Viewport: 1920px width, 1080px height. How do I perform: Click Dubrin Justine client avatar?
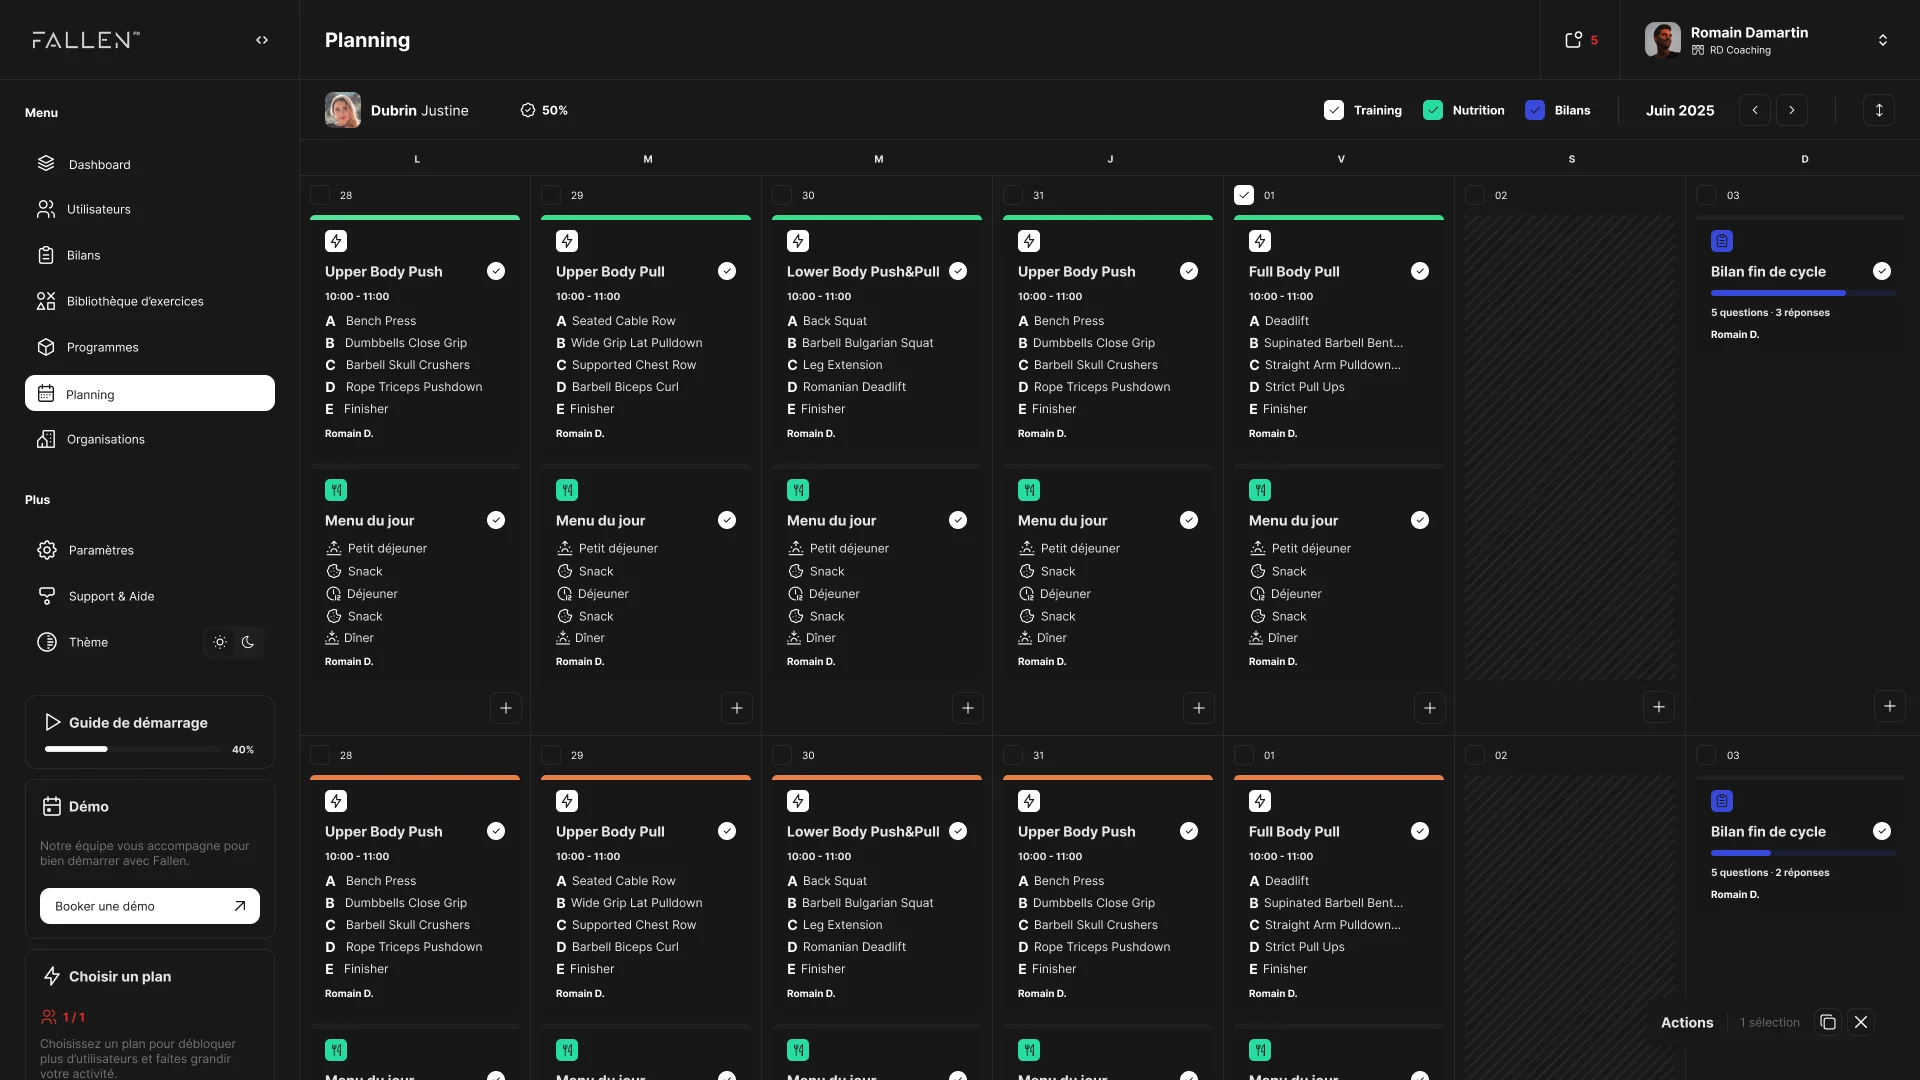pos(343,110)
